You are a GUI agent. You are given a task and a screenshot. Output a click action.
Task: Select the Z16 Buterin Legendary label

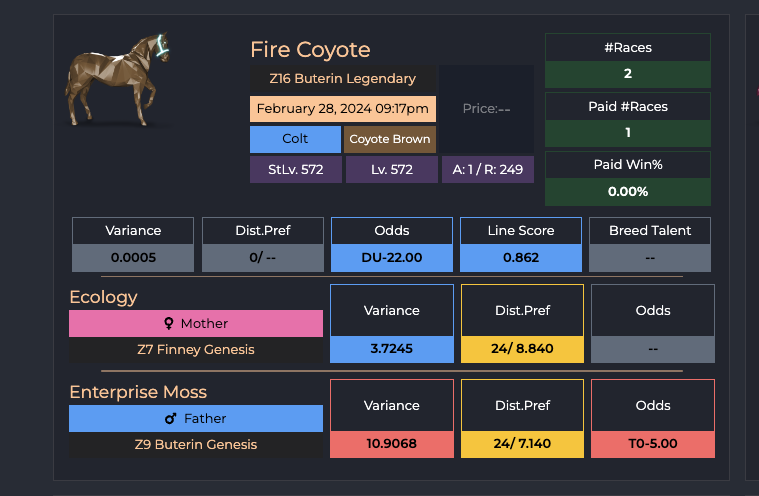[343, 79]
